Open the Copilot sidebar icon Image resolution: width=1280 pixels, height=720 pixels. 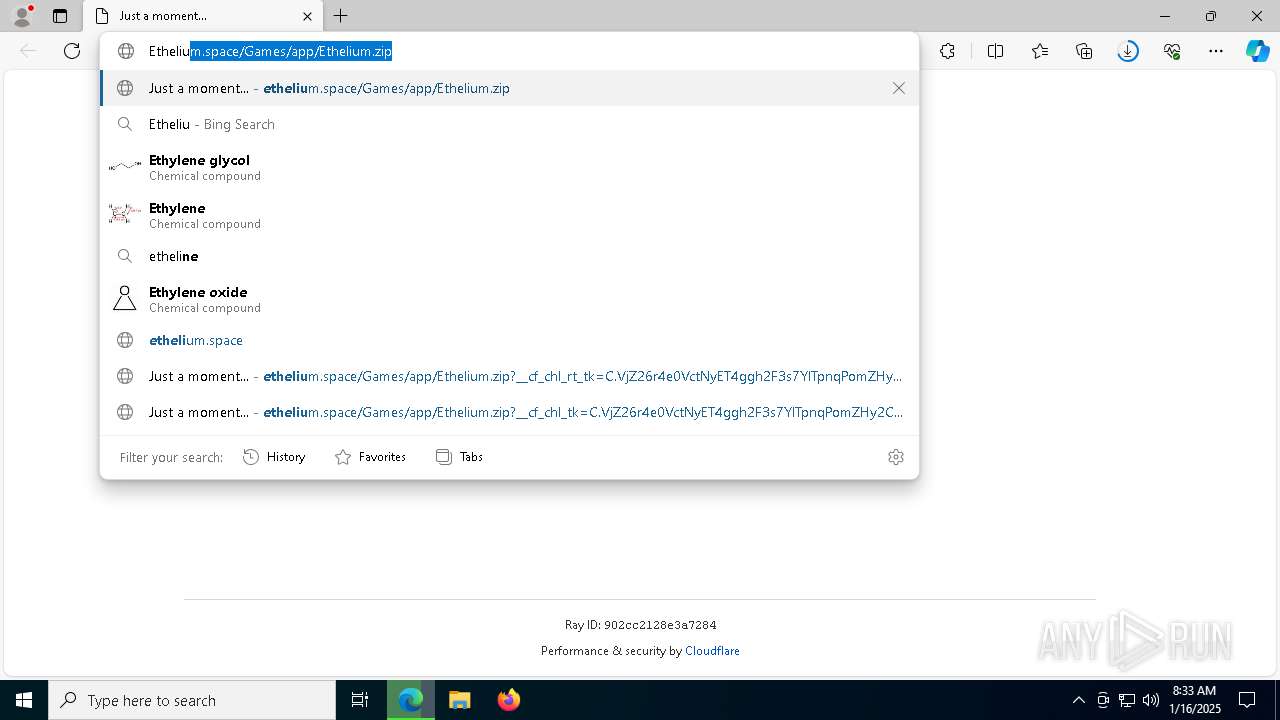(1258, 51)
